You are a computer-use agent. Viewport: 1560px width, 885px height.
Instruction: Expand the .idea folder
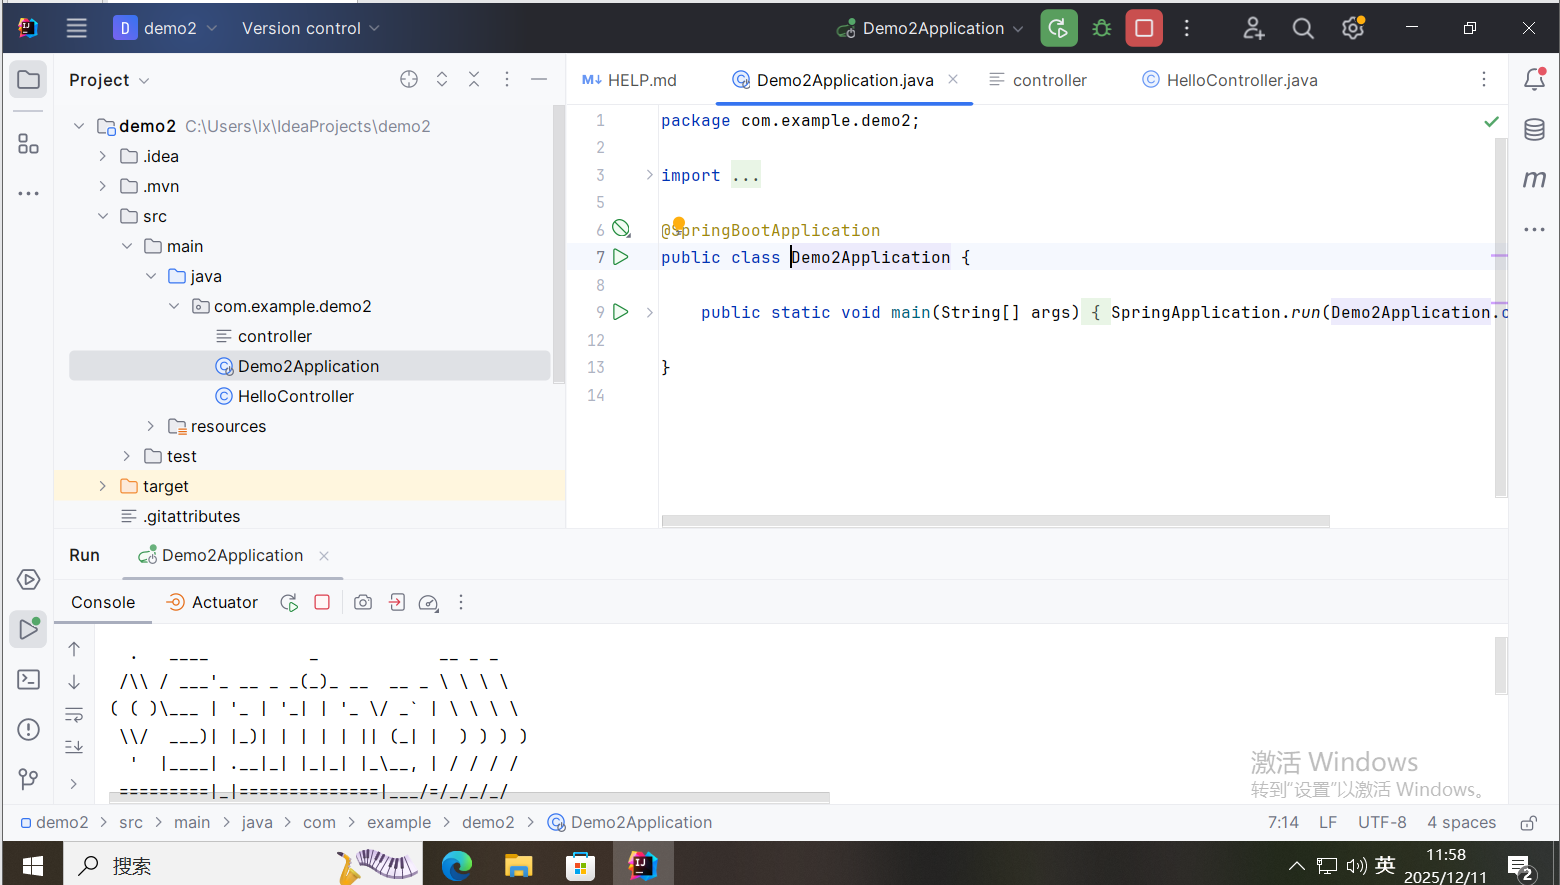click(x=102, y=156)
